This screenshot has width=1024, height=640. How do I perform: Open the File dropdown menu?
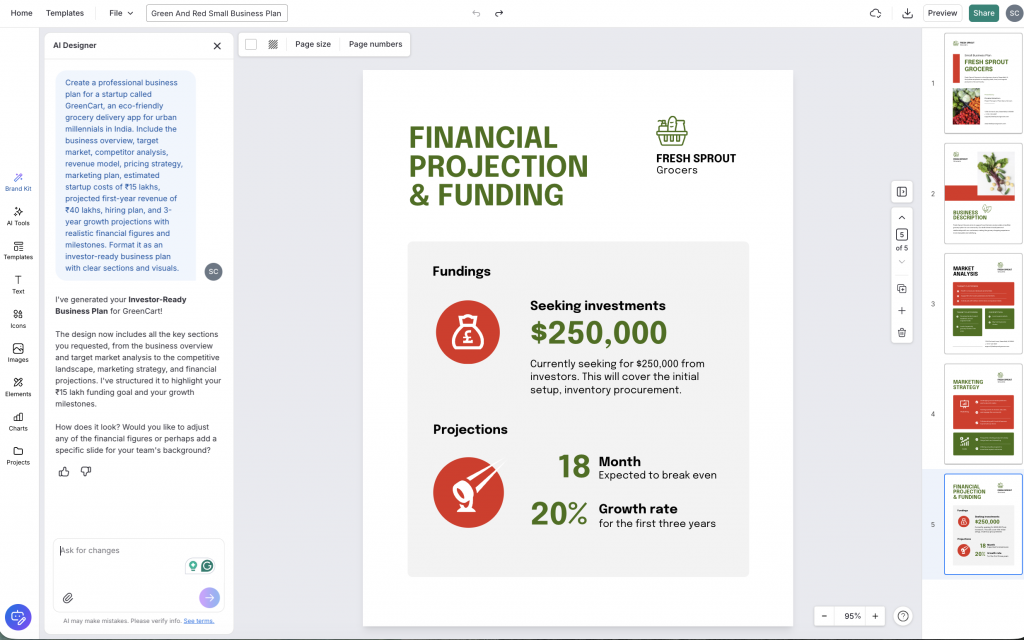[x=121, y=13]
